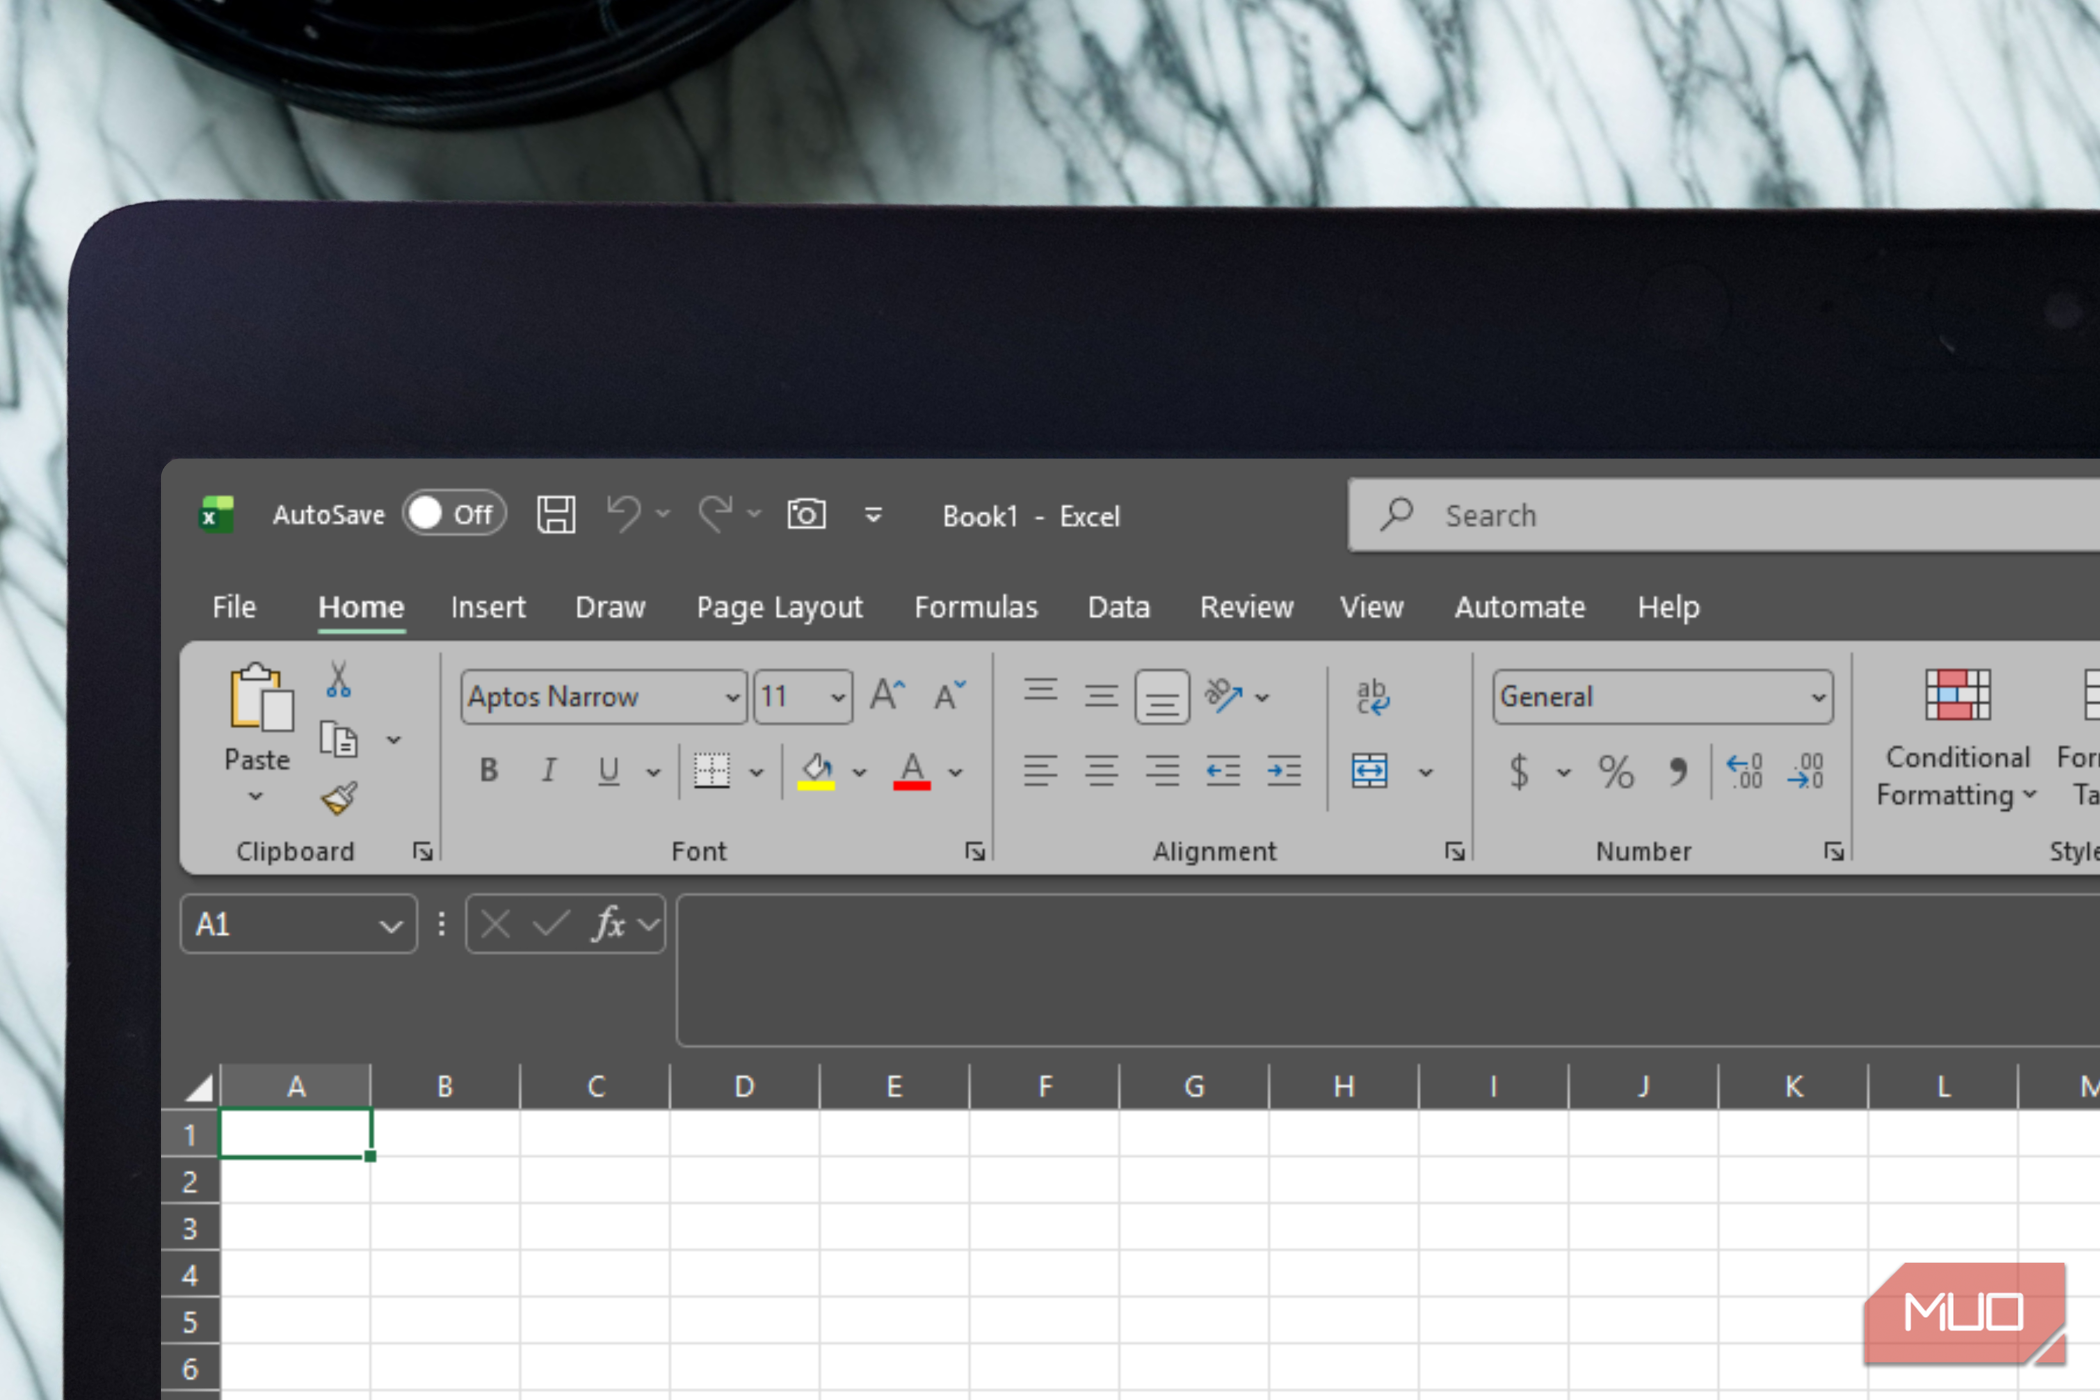
Task: Open the Number format dialog launcher
Action: click(1834, 852)
